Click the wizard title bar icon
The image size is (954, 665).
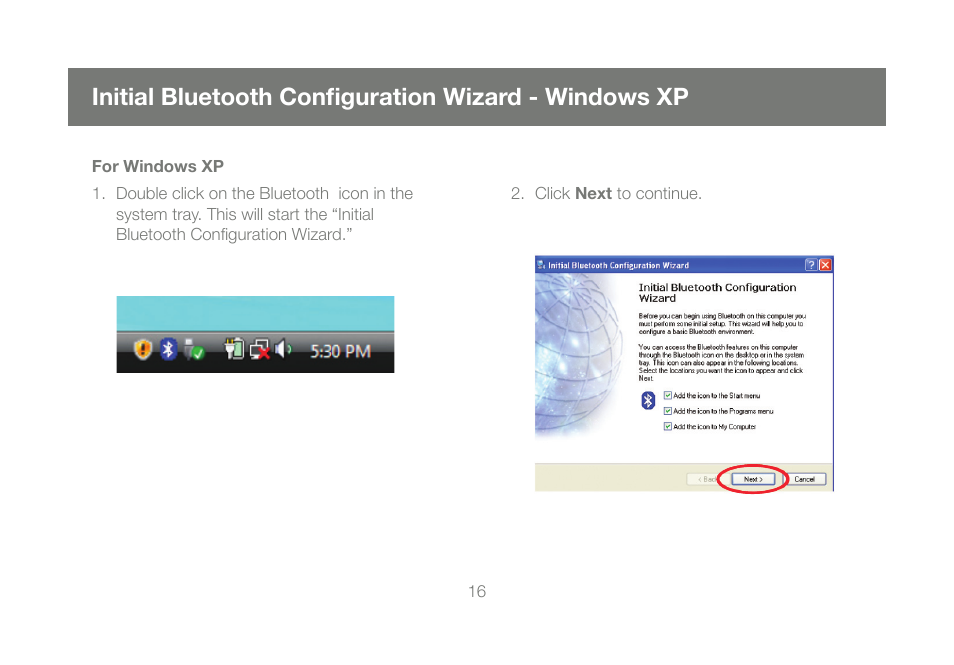pos(541,265)
